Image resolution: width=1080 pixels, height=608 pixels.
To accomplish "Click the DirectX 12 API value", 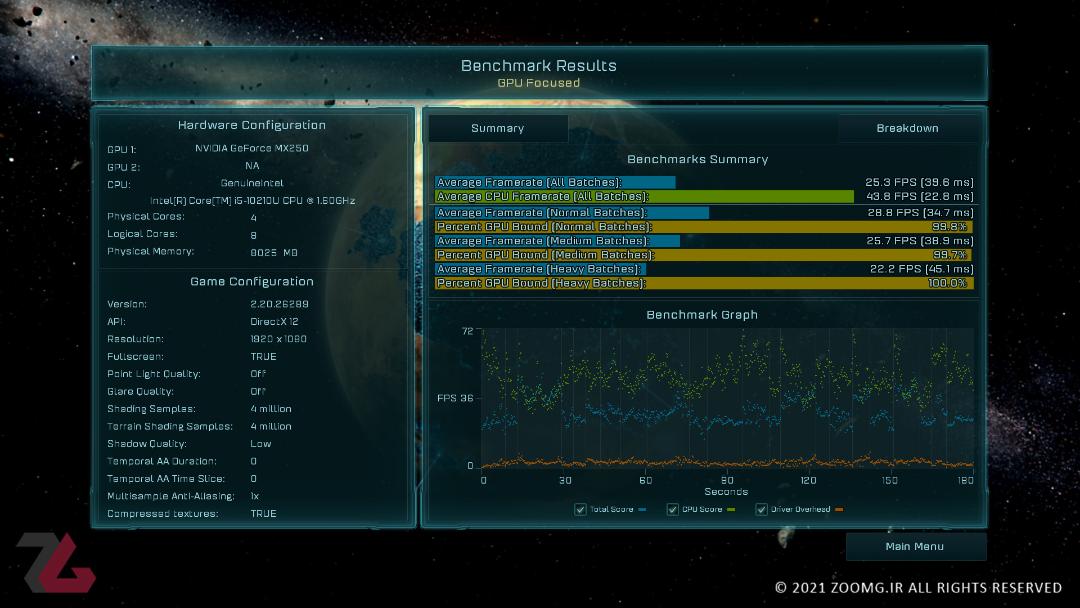I will tap(274, 322).
